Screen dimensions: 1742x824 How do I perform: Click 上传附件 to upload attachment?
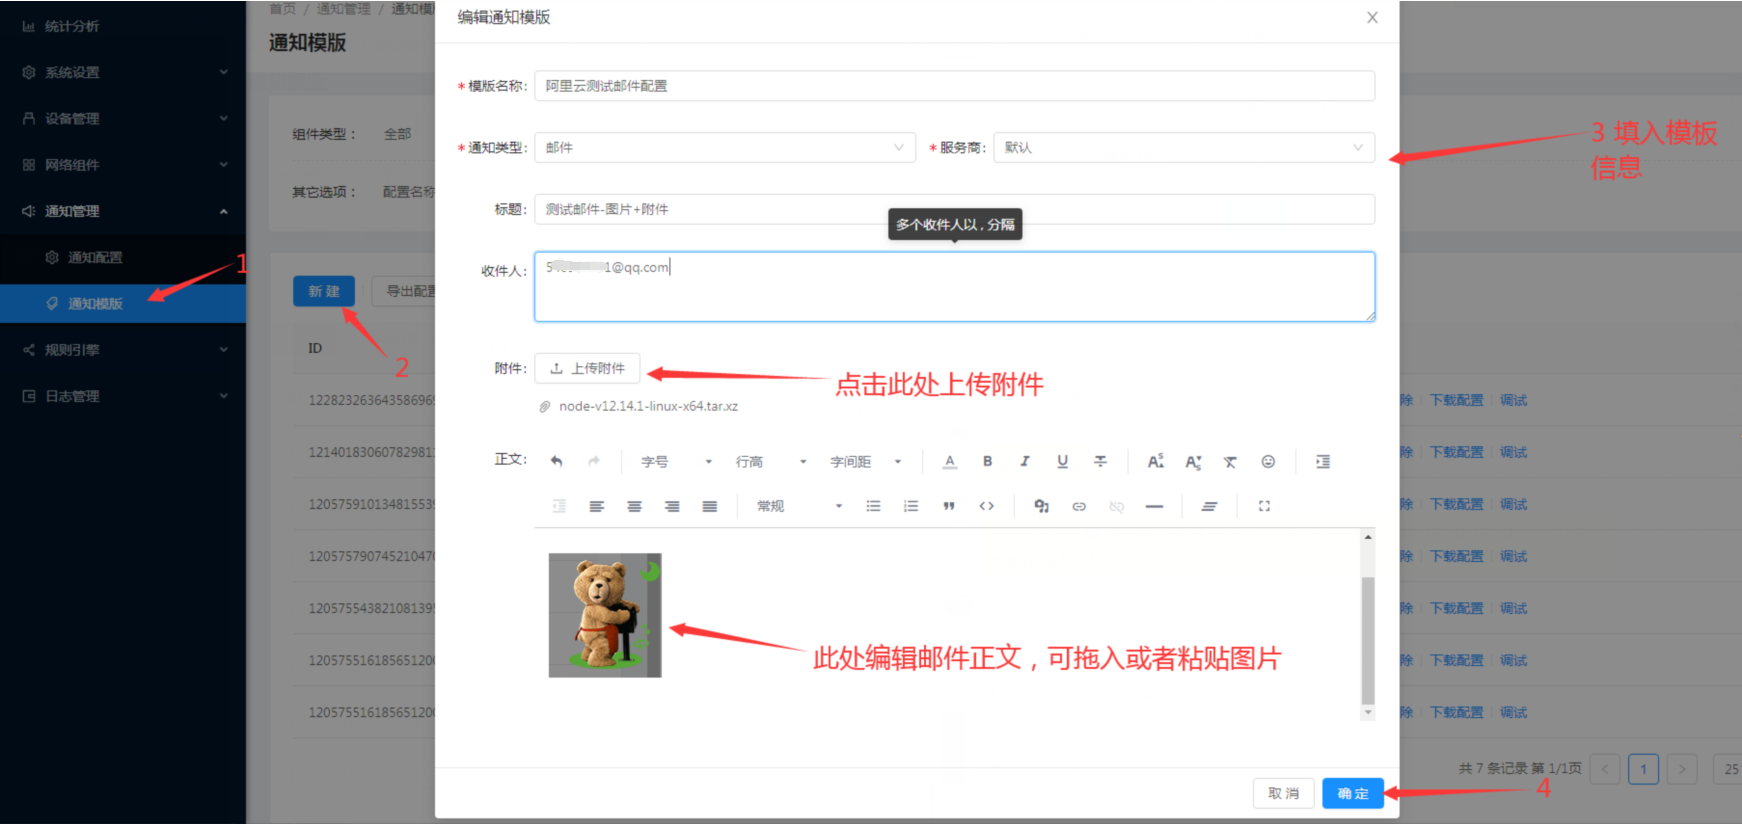(587, 368)
